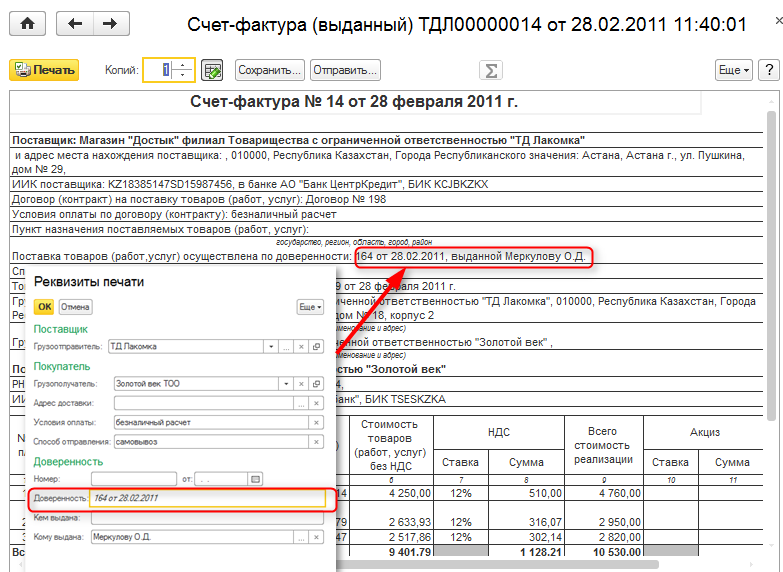
Task: Open help with the question mark button
Action: pos(769,70)
